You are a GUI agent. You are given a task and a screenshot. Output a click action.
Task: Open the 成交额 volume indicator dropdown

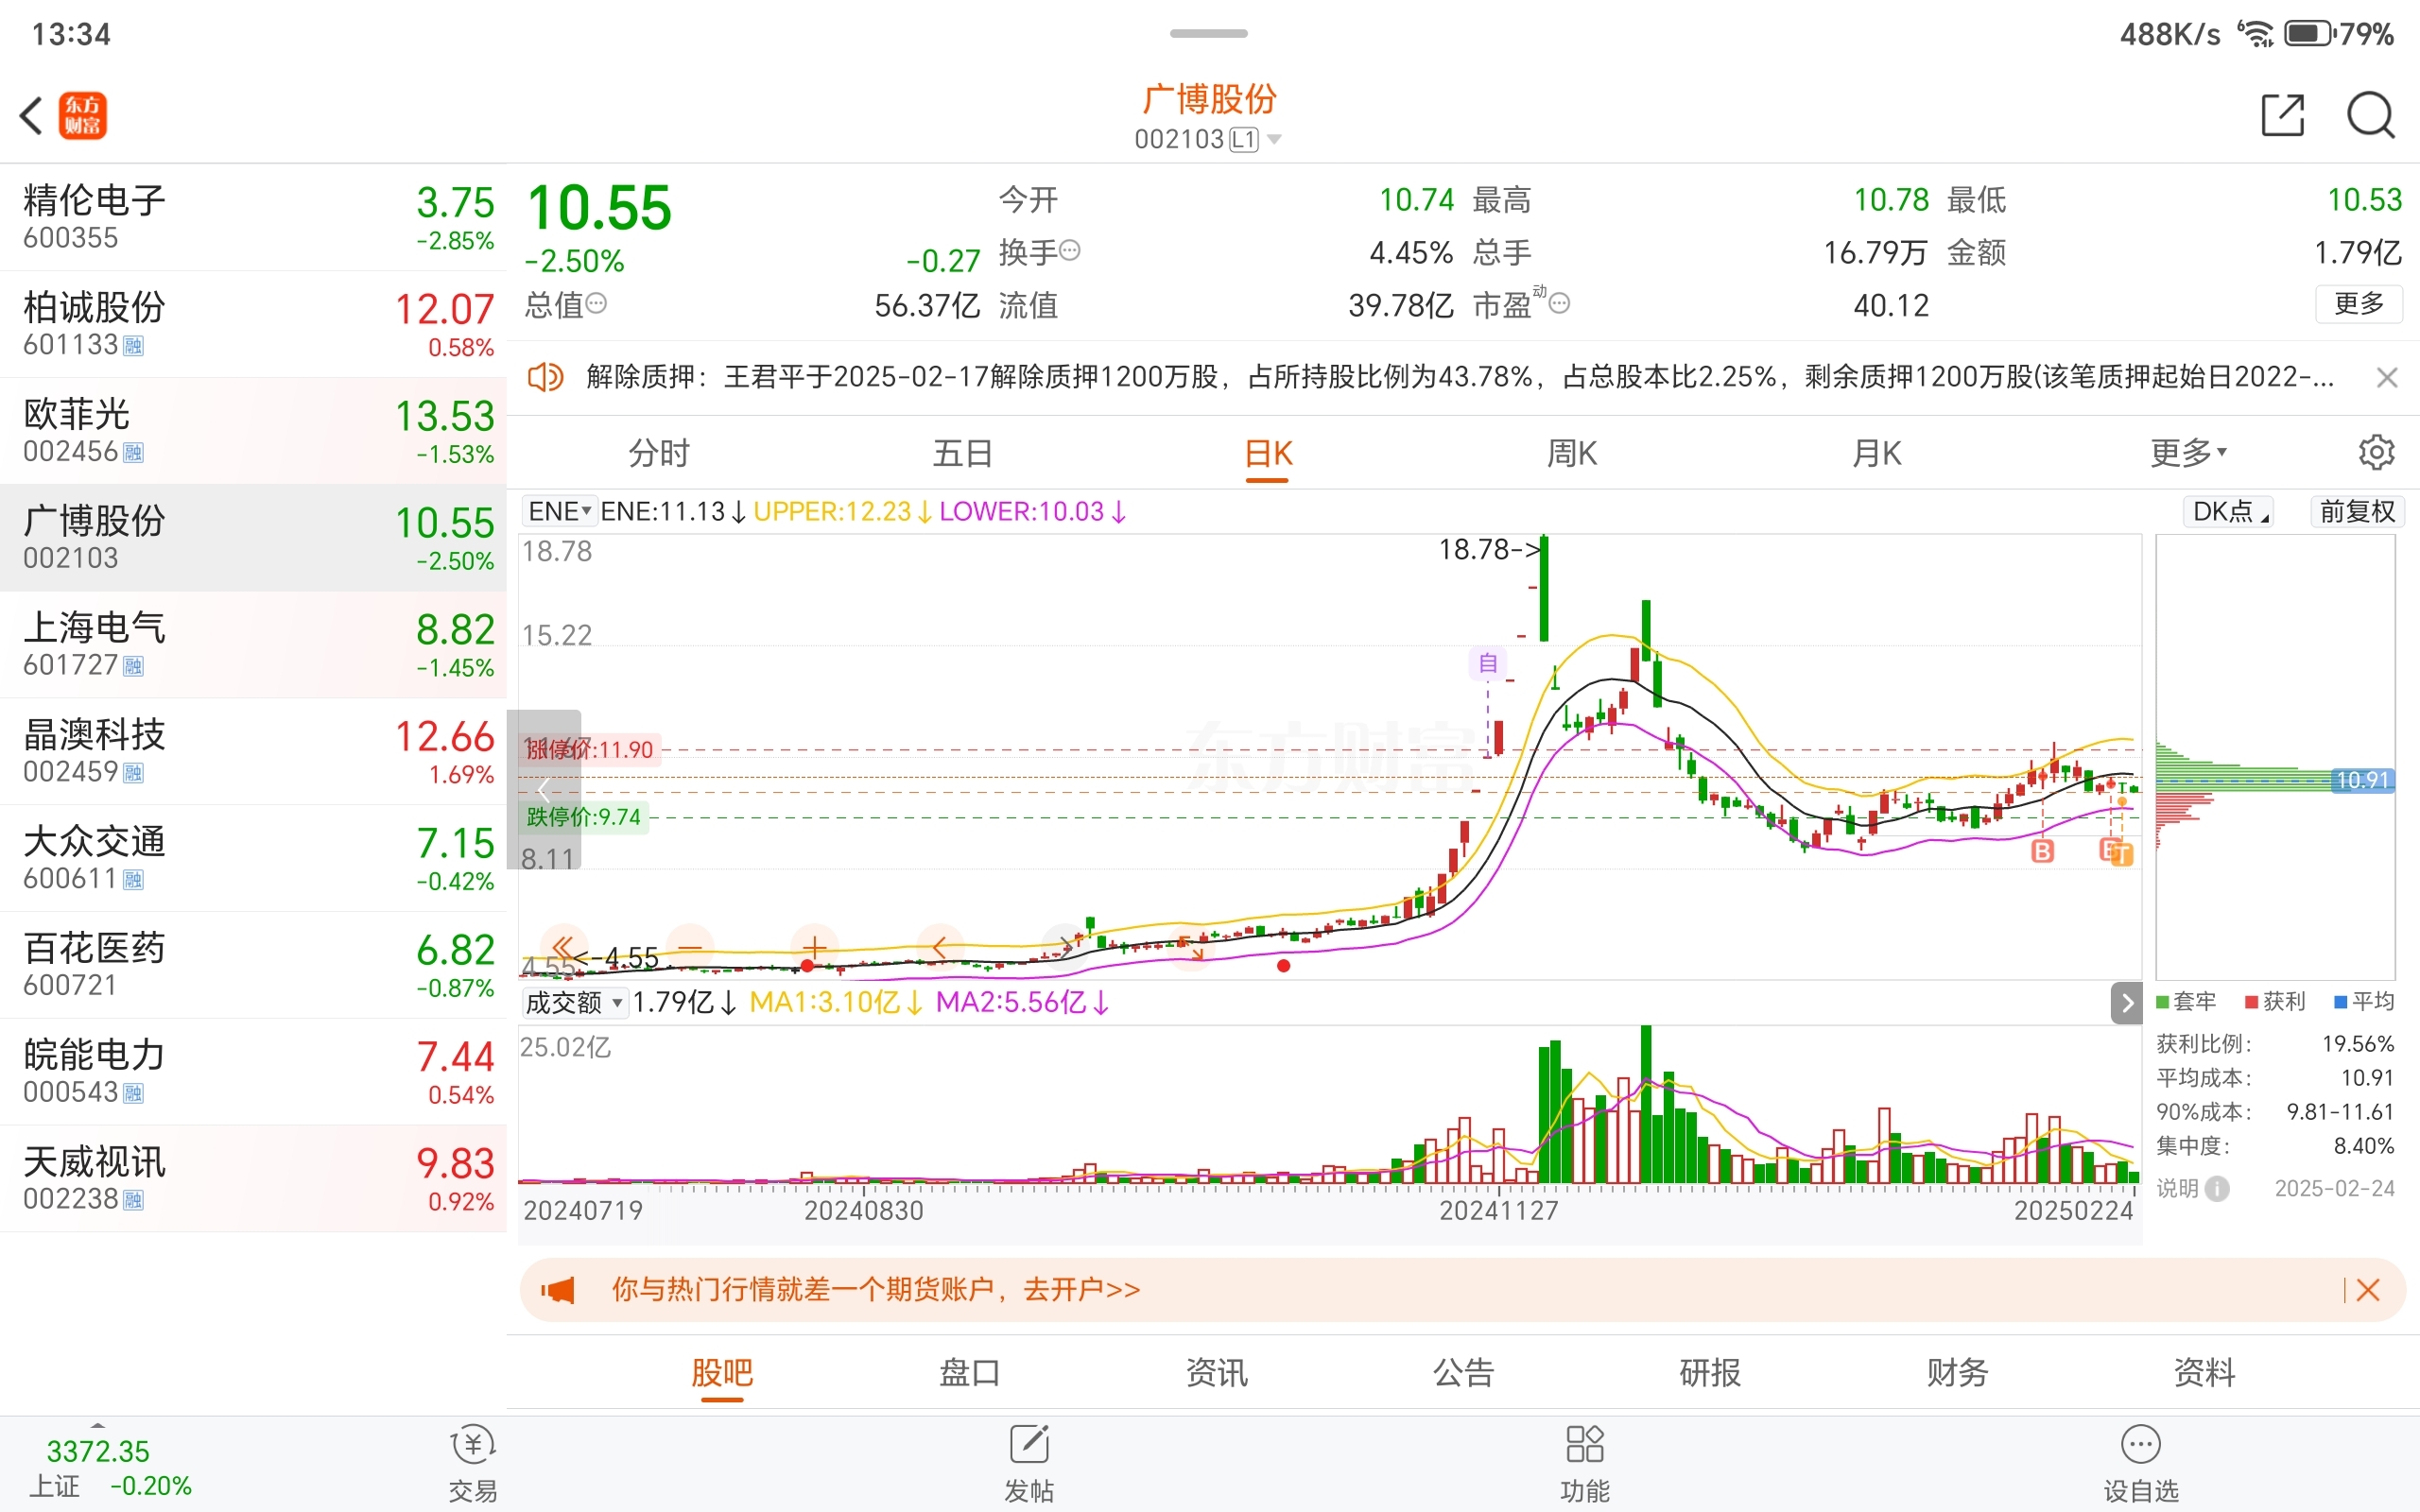point(574,1002)
